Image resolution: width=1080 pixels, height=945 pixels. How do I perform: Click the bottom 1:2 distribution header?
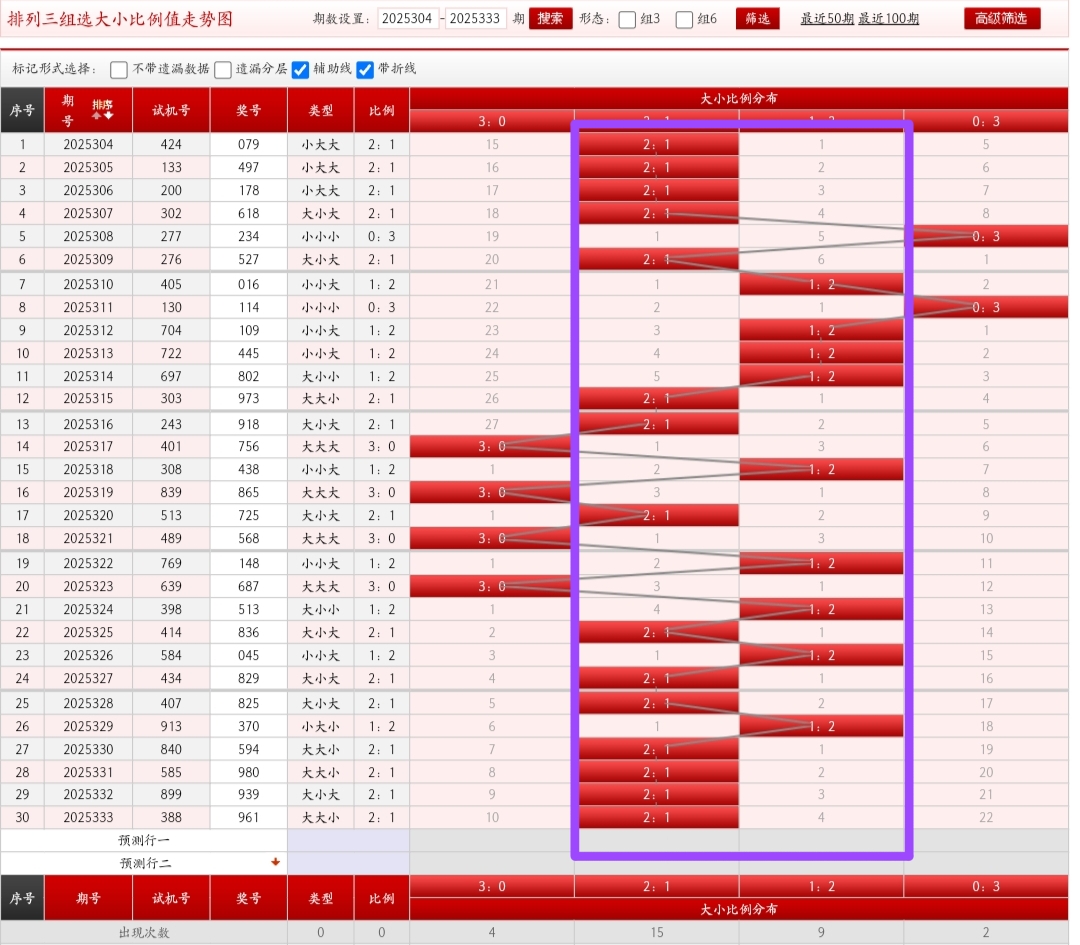821,886
